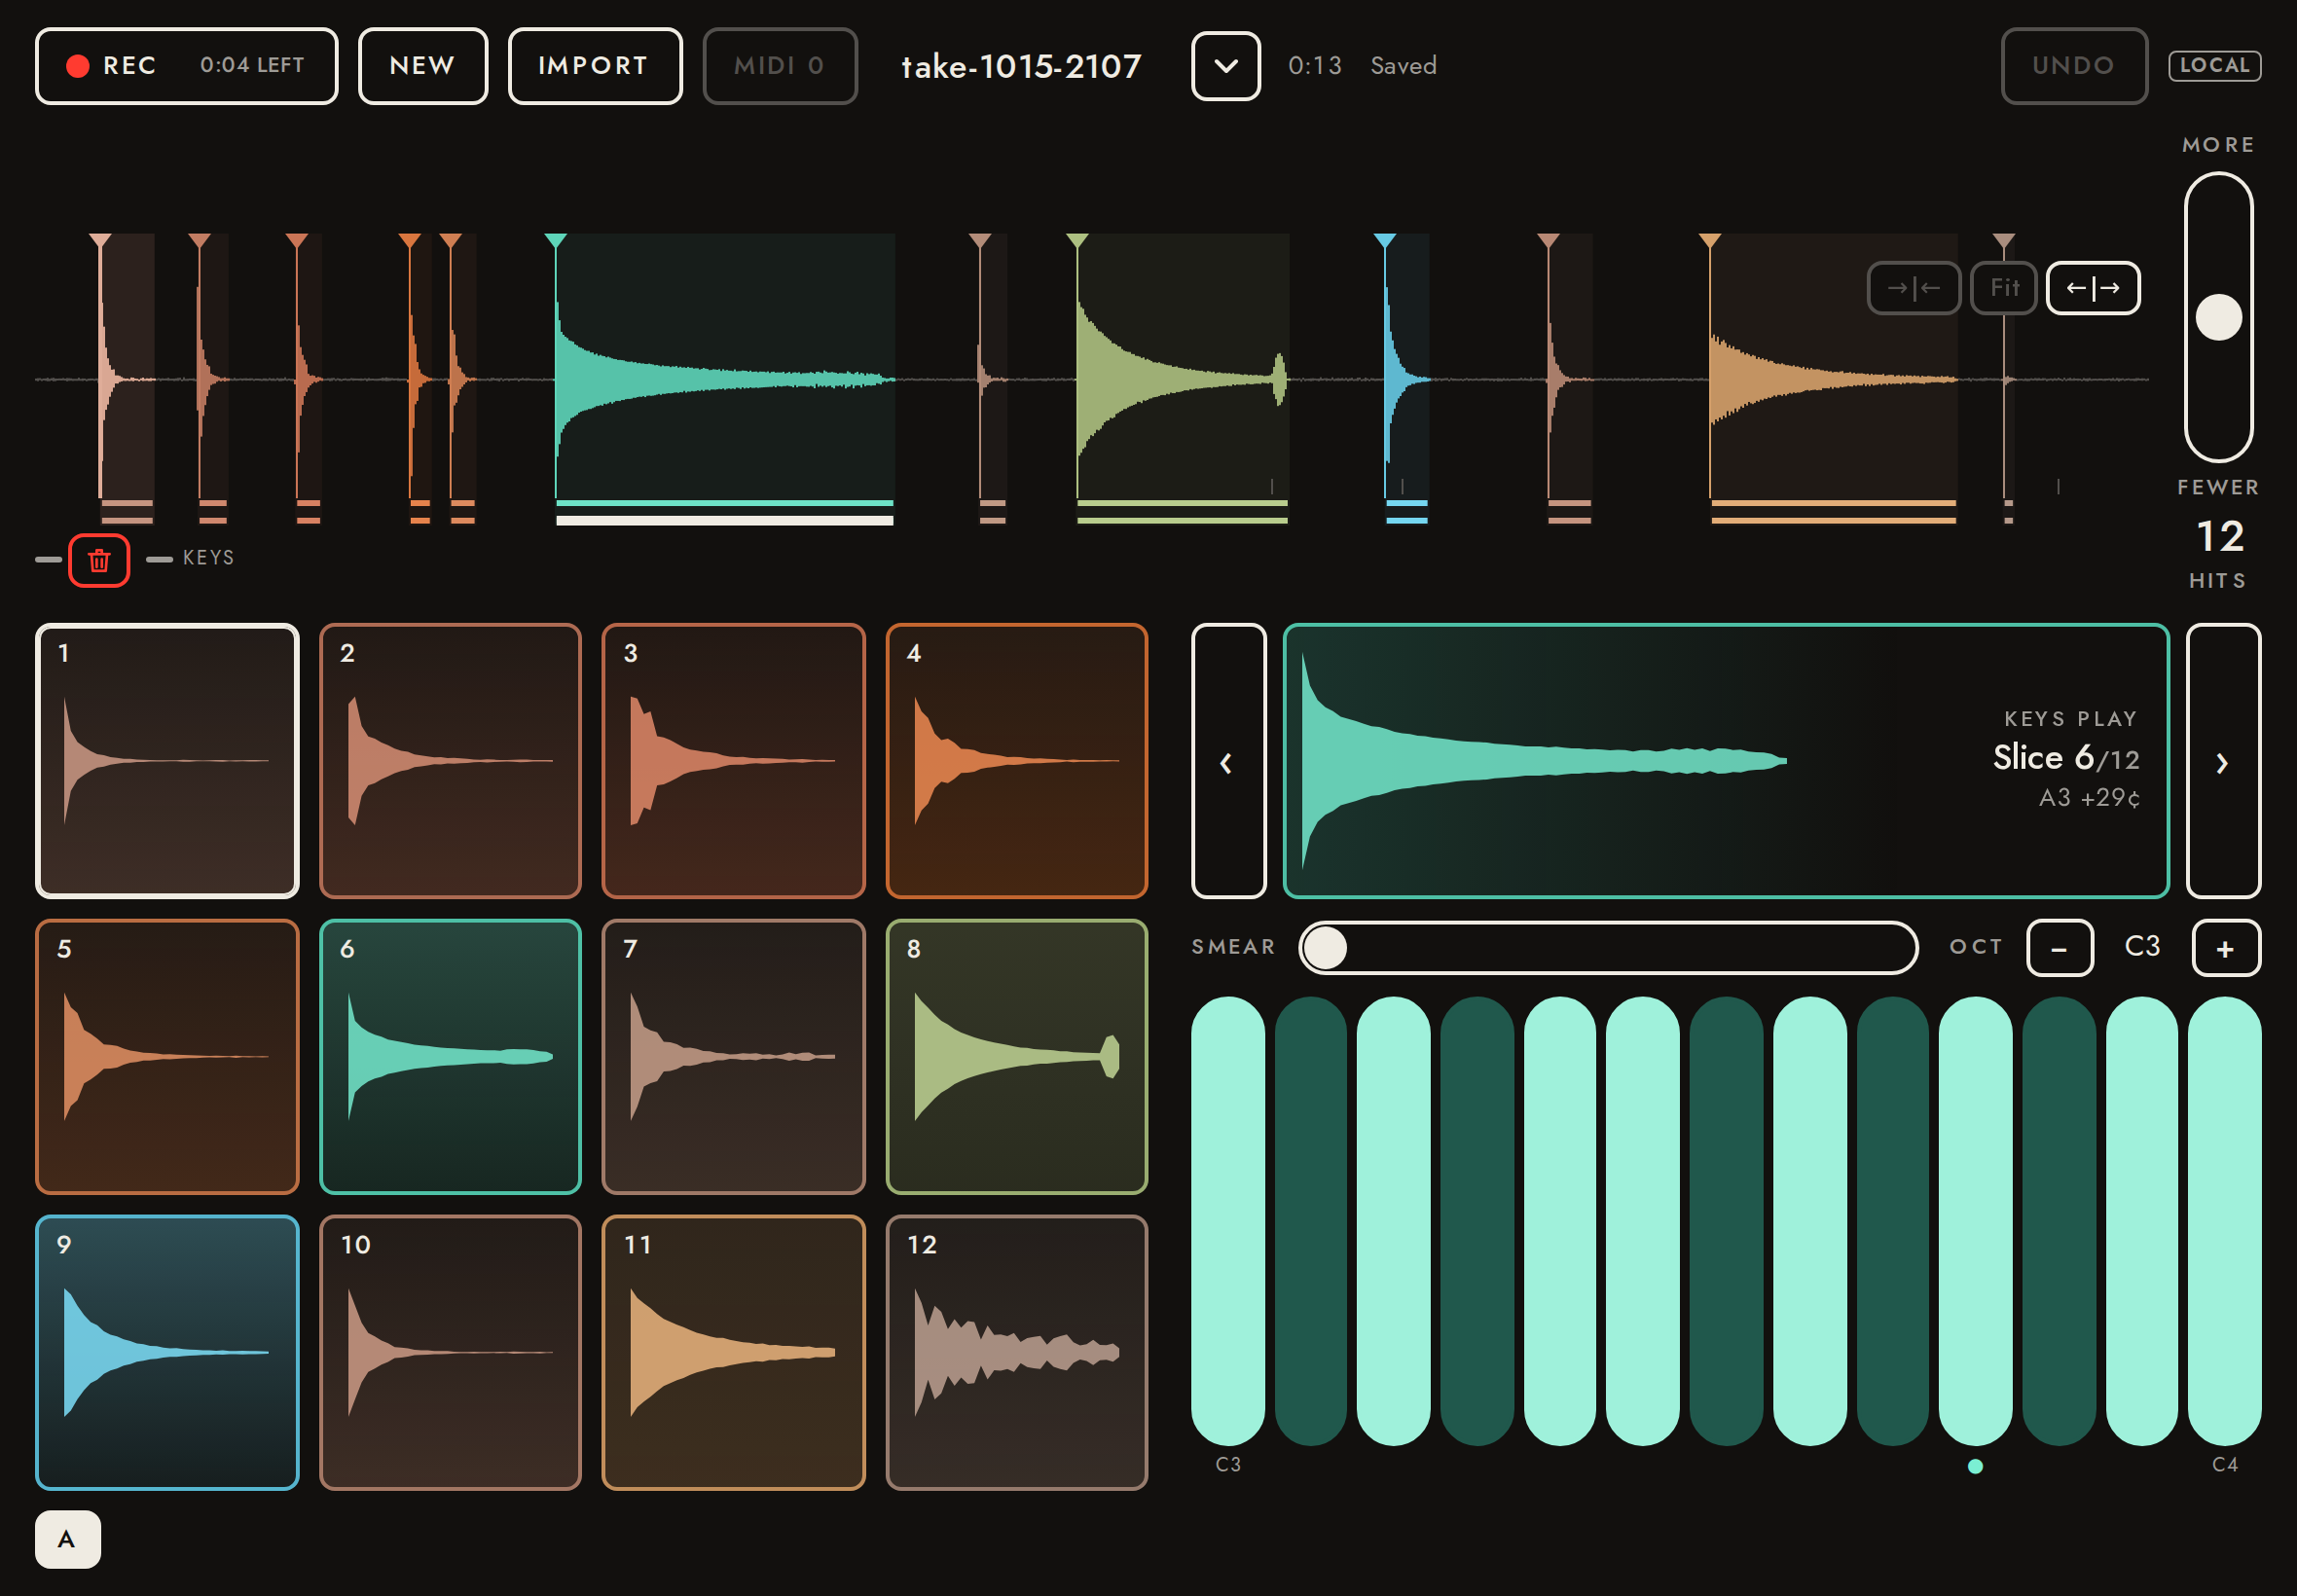Viewport: 2297px width, 1596px height.
Task: Trigger pad 2
Action: (450, 761)
